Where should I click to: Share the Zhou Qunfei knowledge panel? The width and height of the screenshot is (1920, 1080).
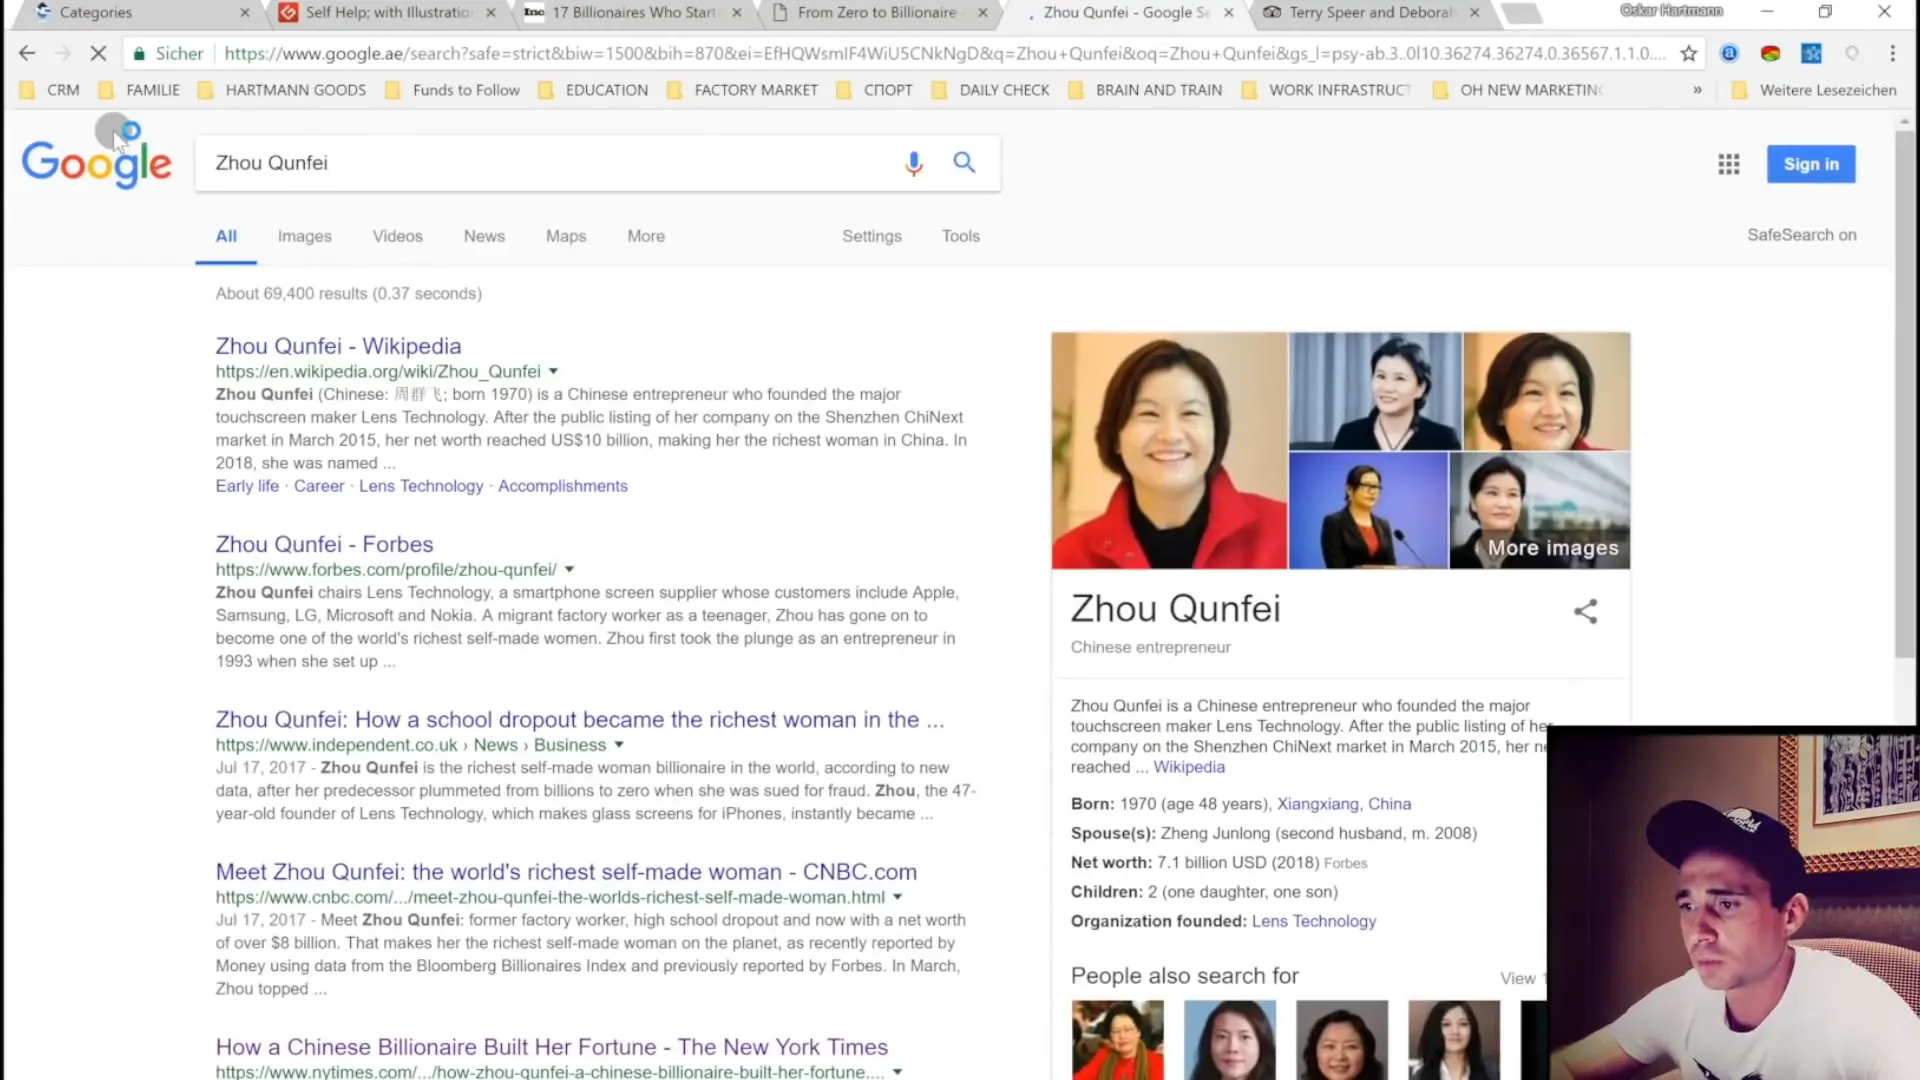tap(1586, 611)
